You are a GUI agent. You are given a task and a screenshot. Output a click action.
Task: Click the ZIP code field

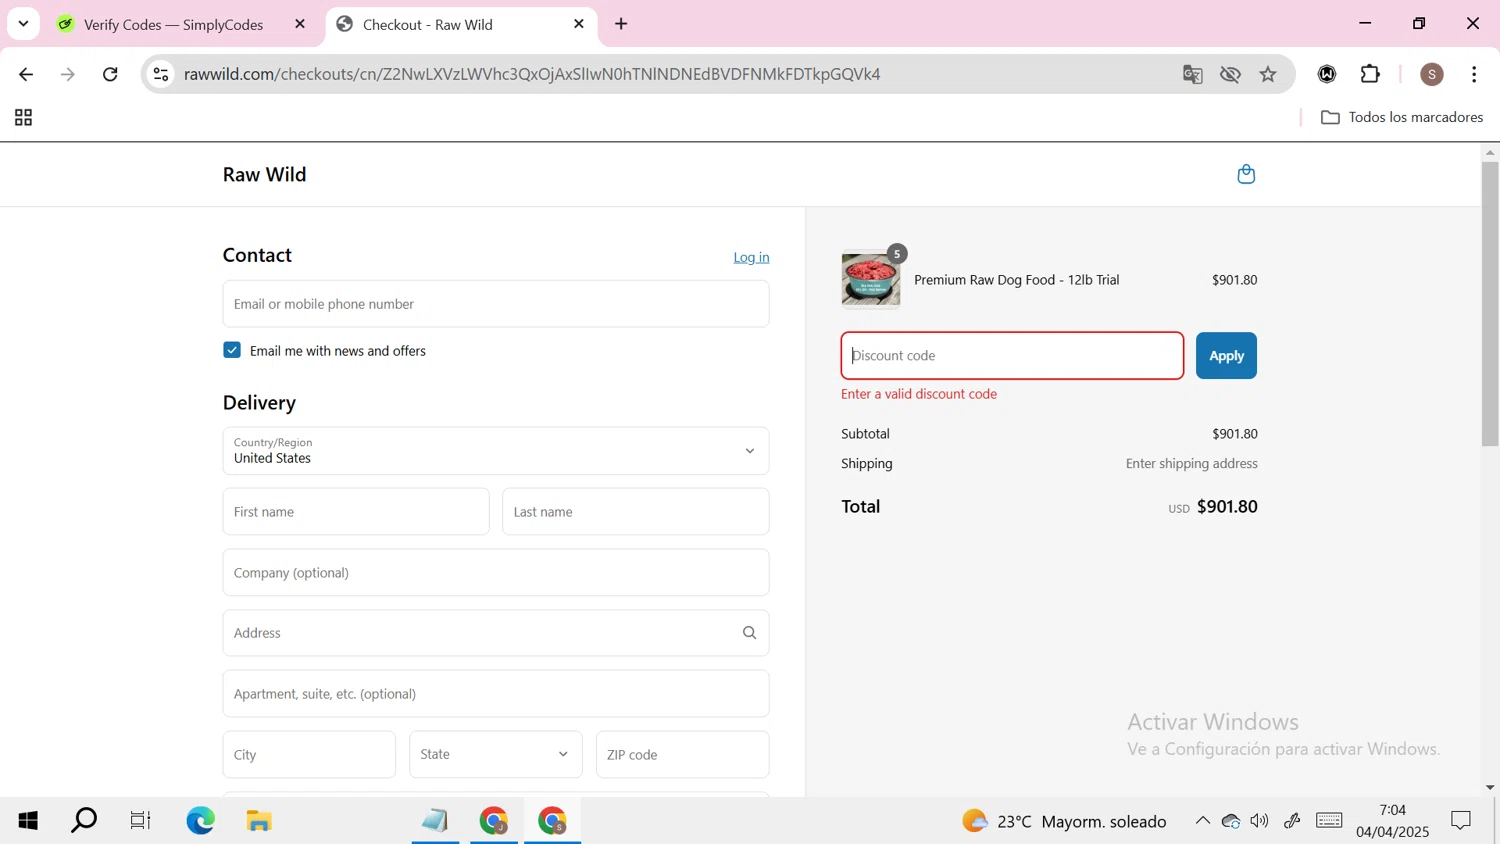683,754
